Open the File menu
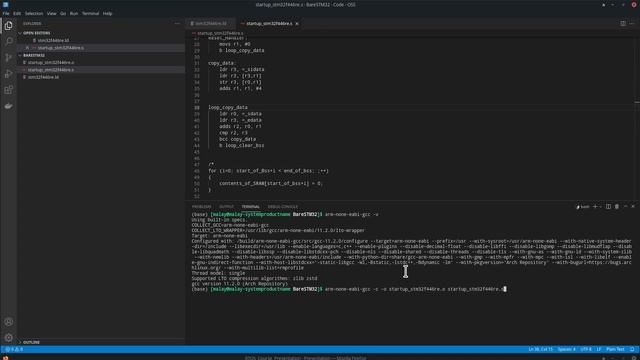Screen dimensions: 640x360 6,13
